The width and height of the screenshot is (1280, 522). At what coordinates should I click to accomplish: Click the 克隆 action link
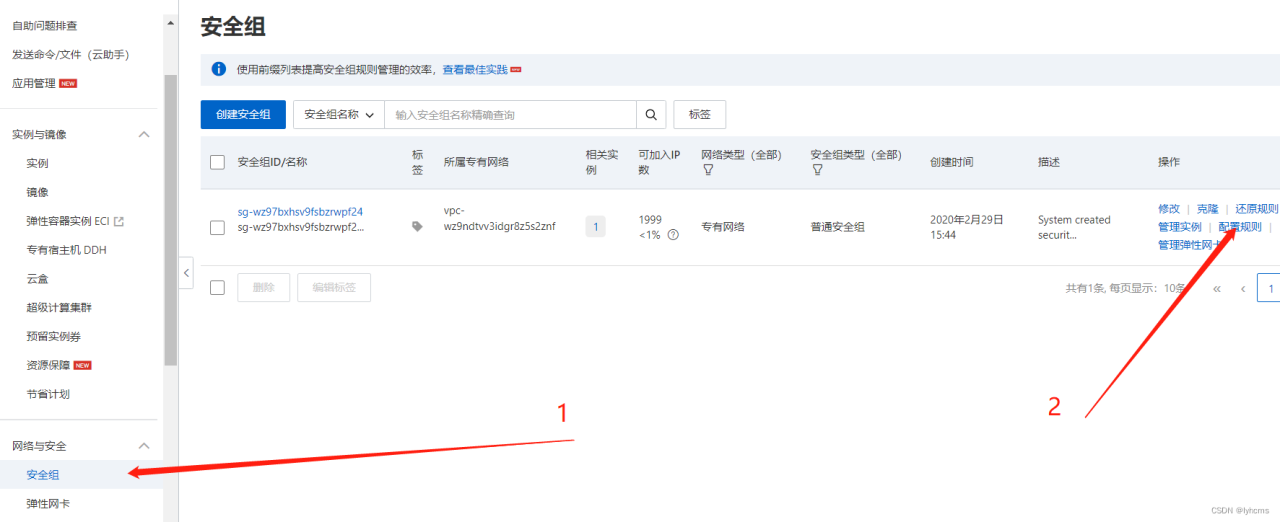pos(1208,209)
